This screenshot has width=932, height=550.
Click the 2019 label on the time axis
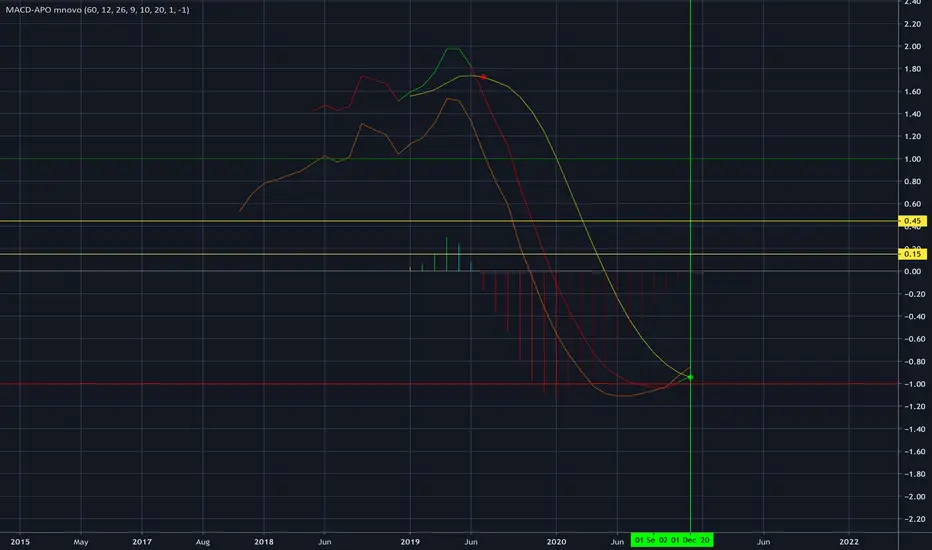pyautogui.click(x=410, y=542)
